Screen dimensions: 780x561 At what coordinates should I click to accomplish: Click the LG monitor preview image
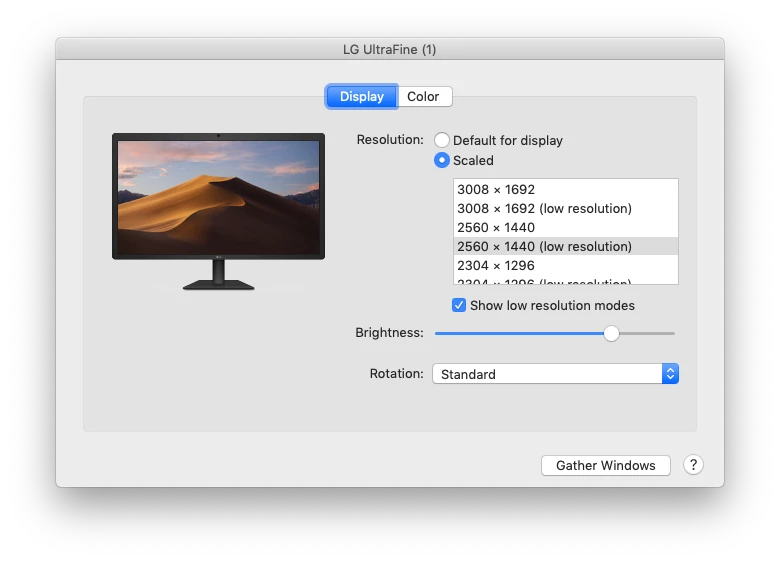point(218,211)
